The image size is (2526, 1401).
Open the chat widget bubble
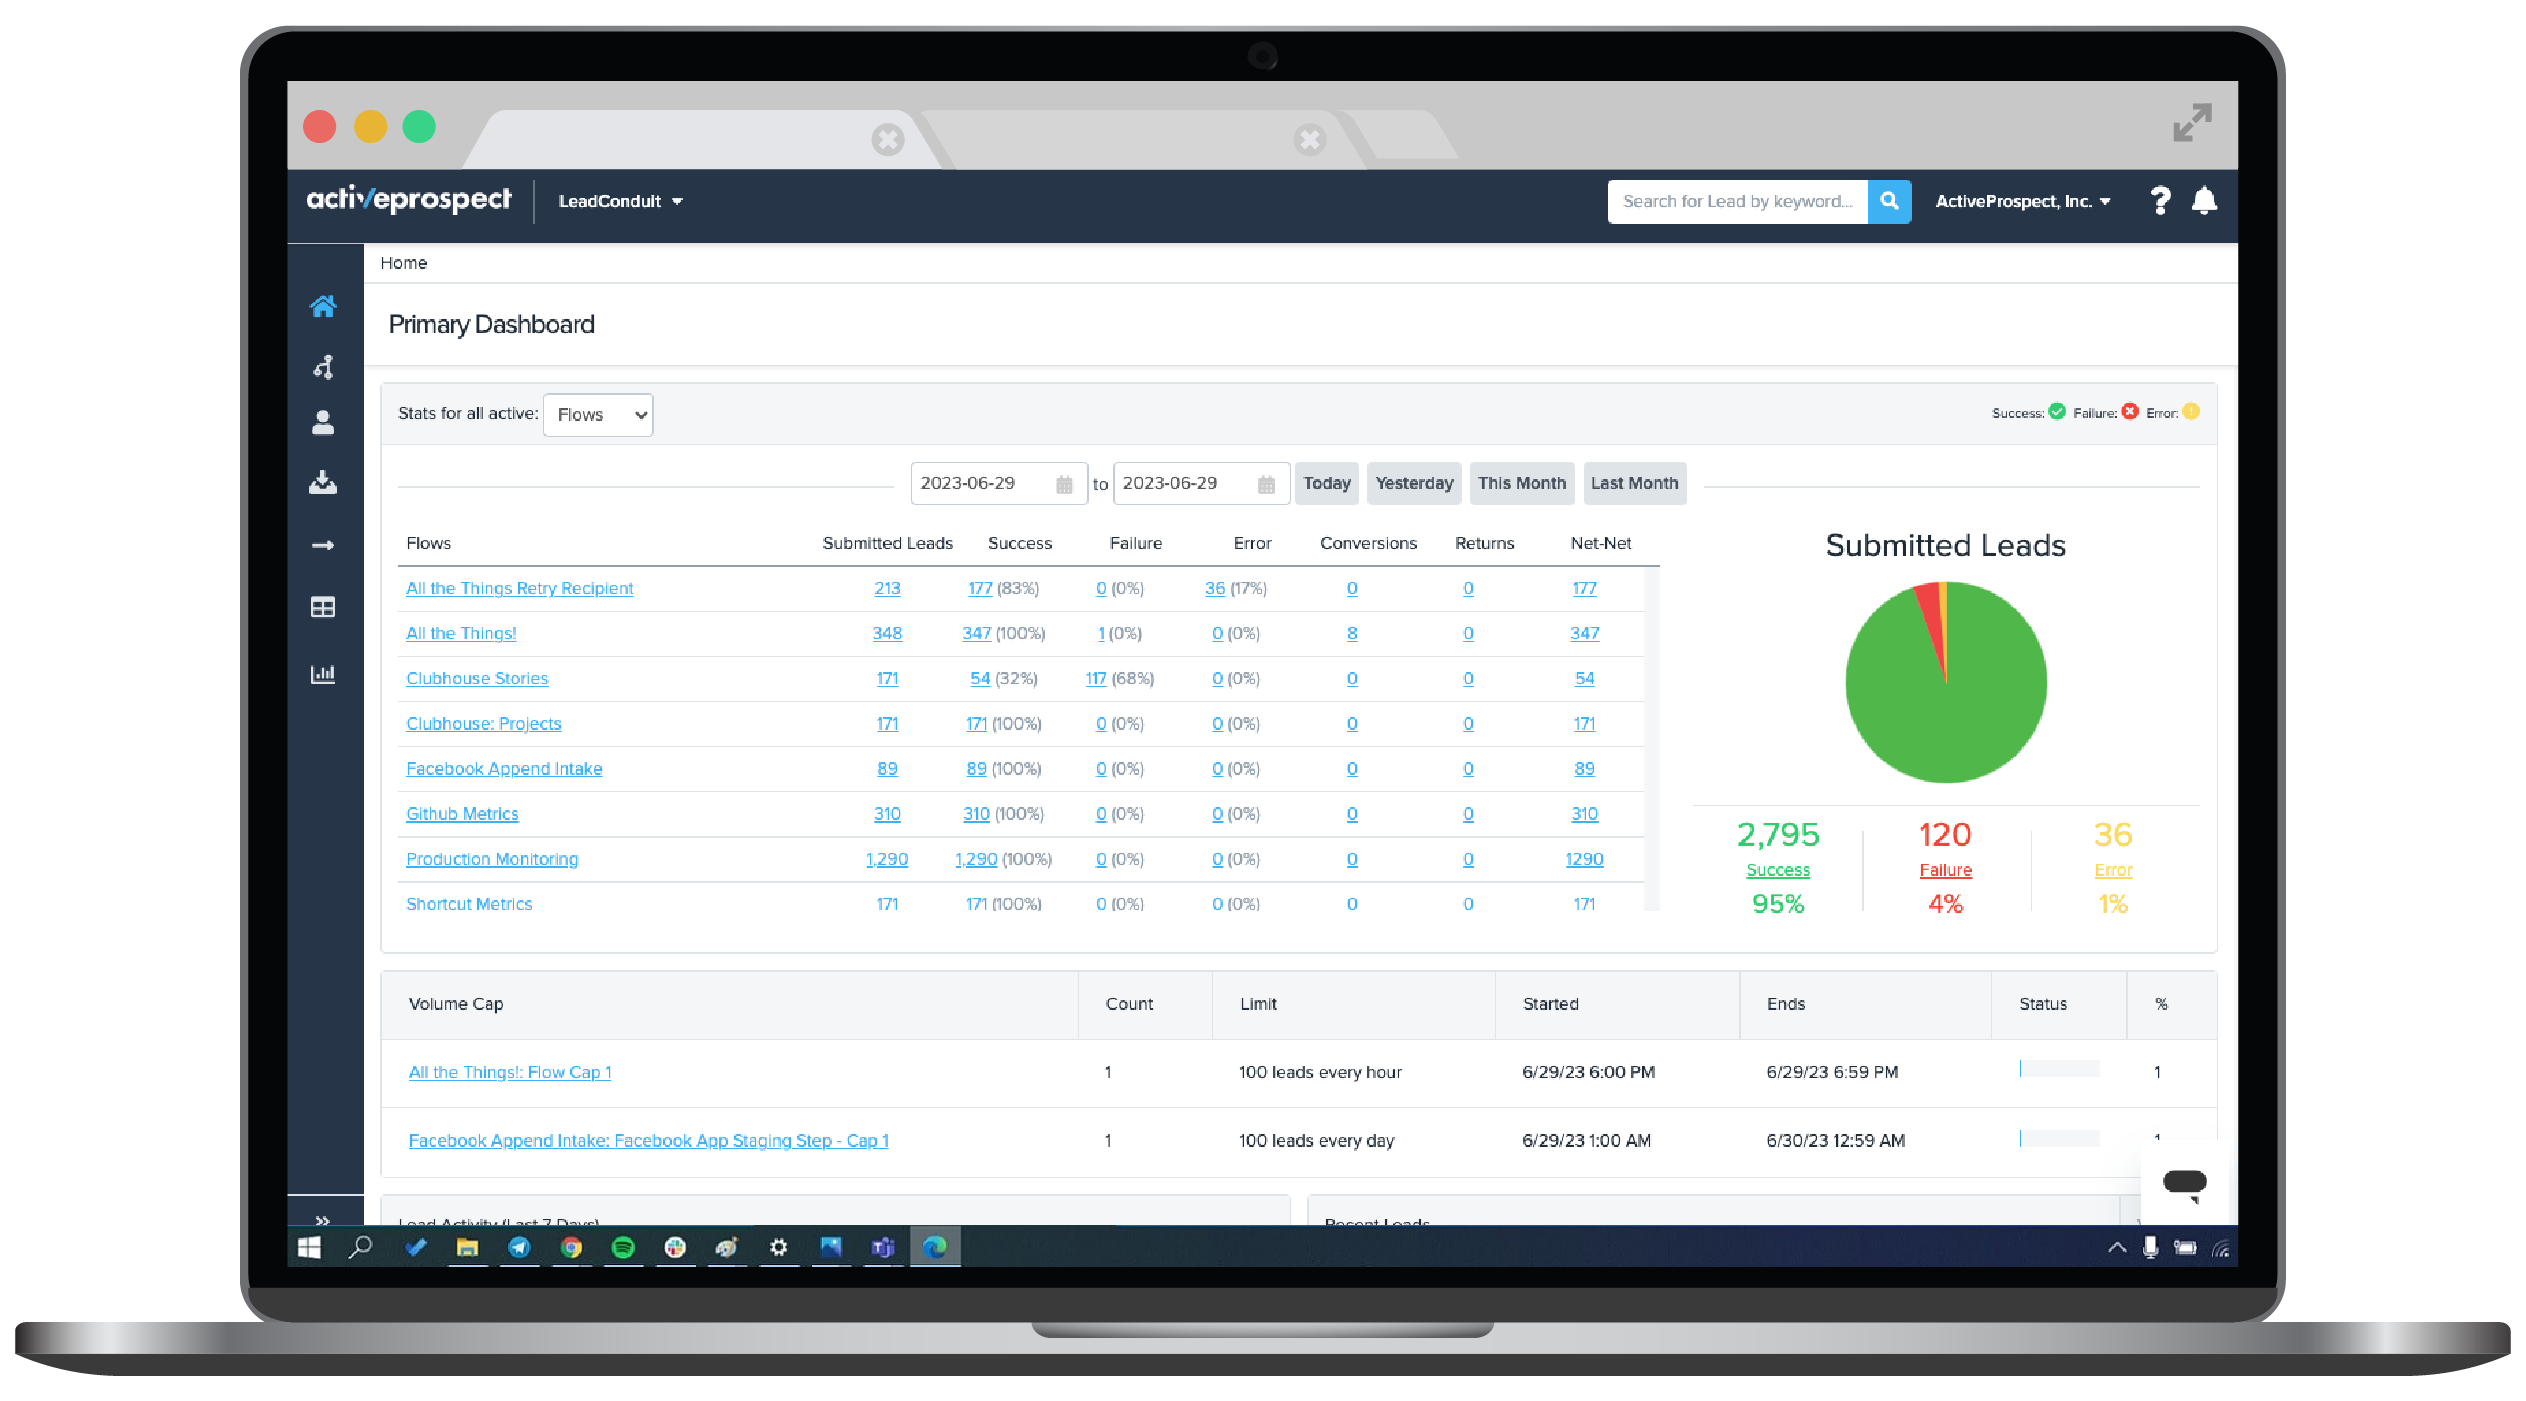click(2184, 1184)
